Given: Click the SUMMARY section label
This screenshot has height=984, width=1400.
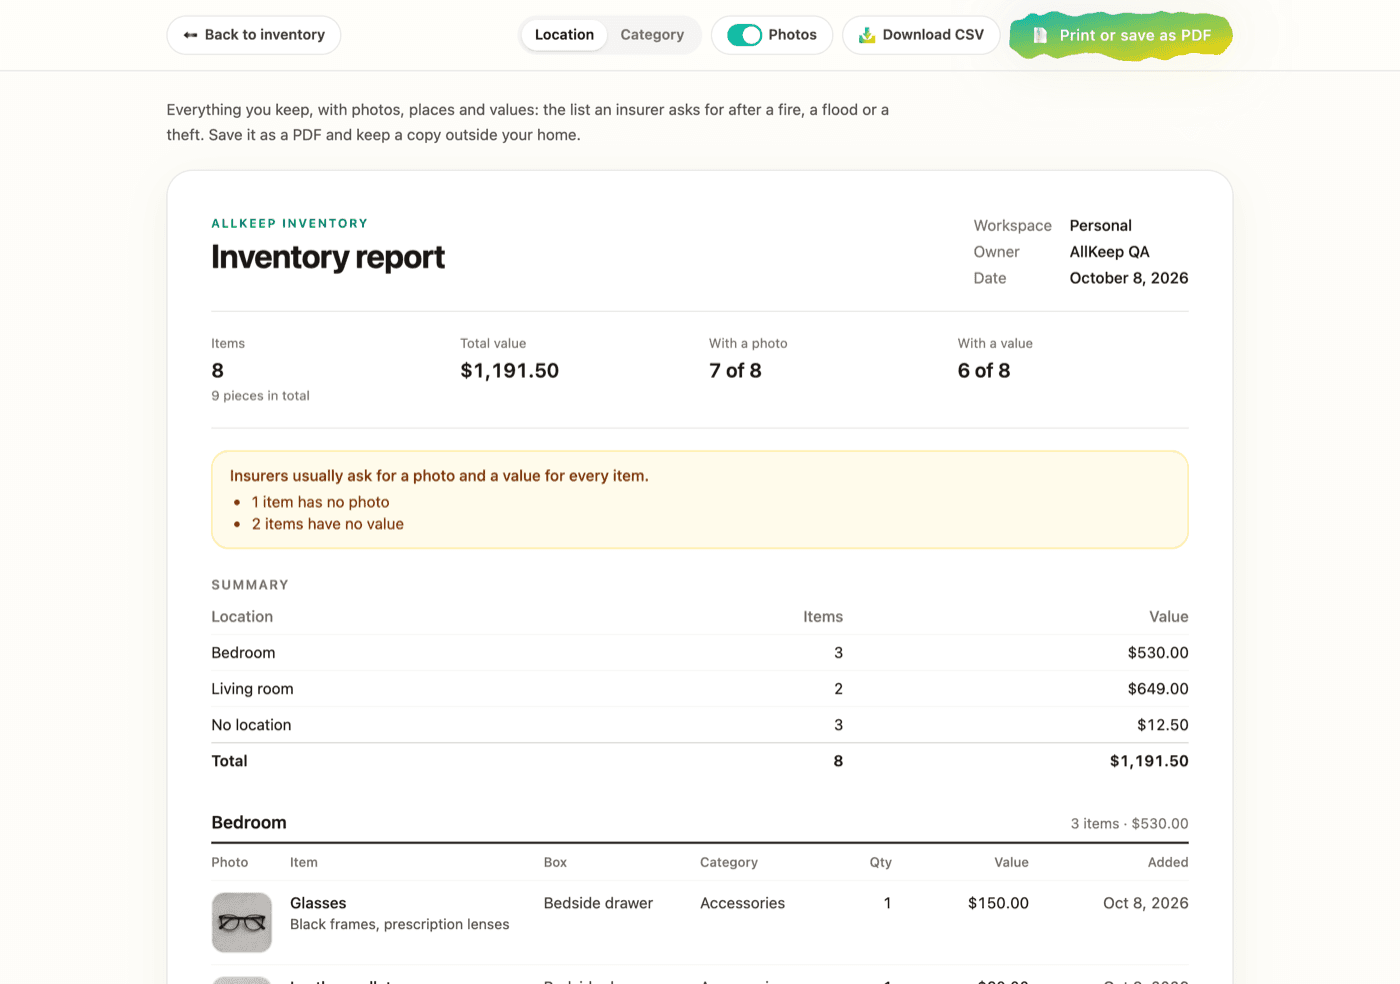Looking at the screenshot, I should click(x=250, y=585).
